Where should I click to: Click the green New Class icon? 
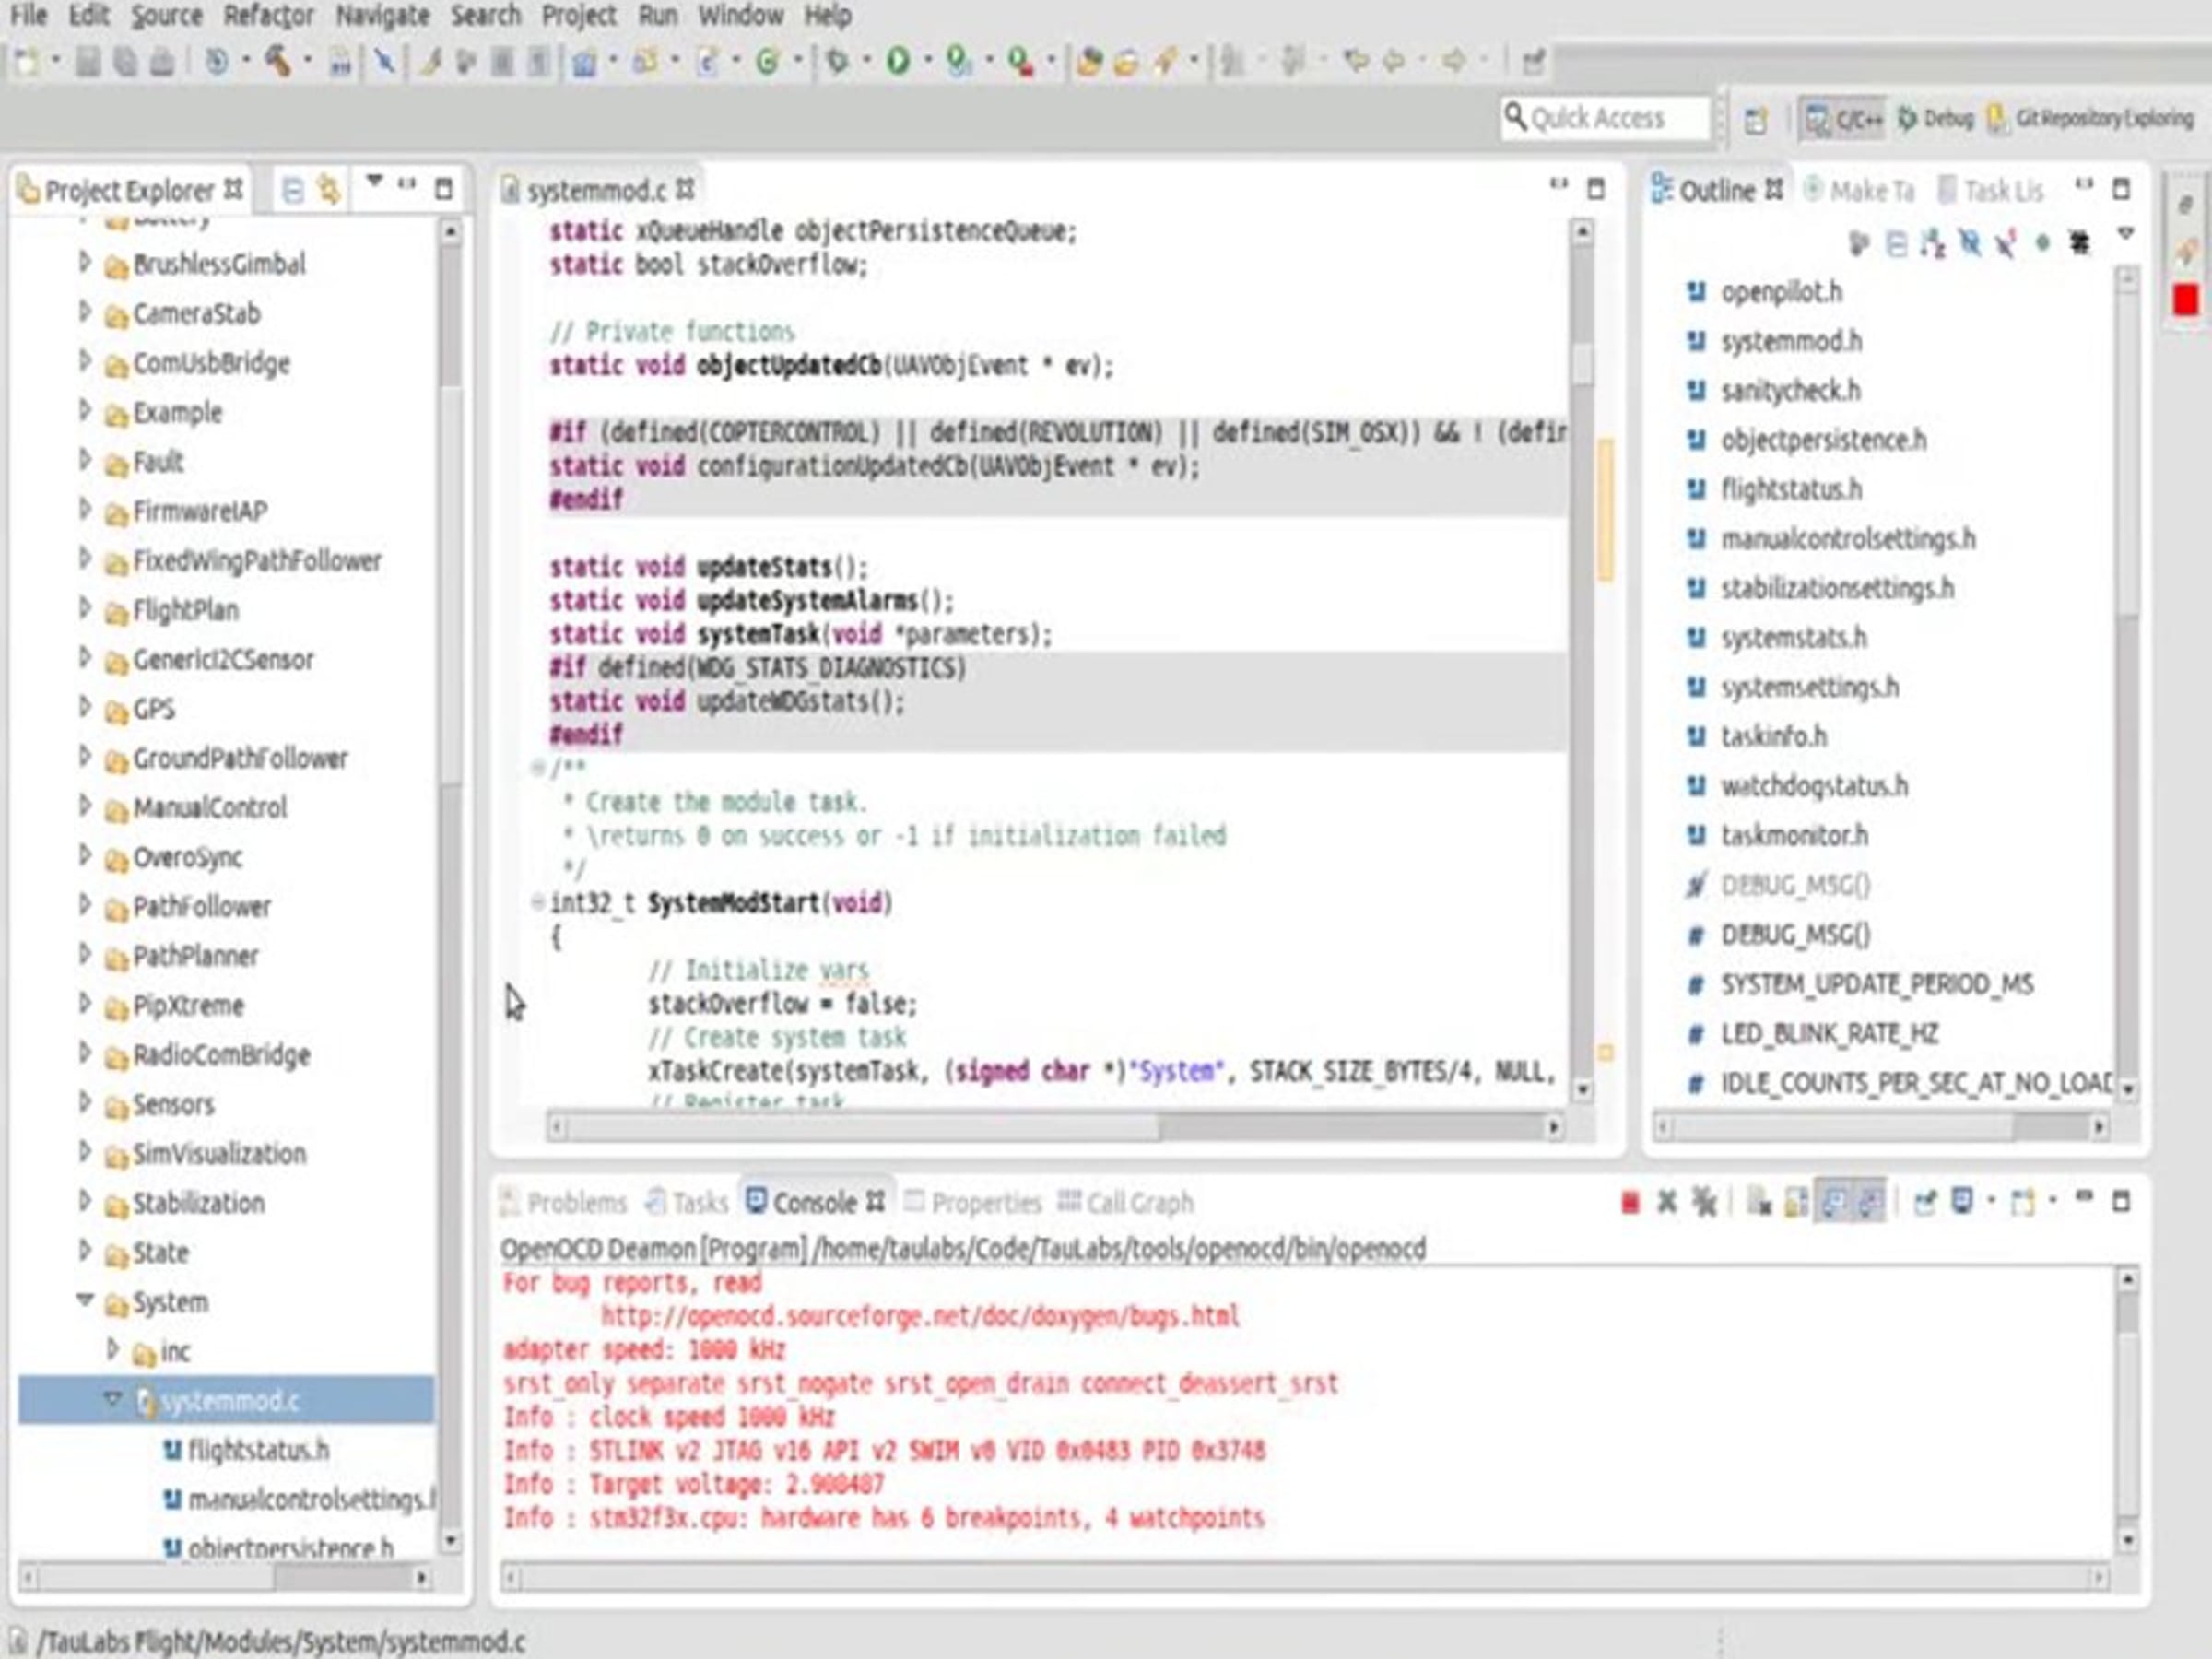(x=767, y=62)
